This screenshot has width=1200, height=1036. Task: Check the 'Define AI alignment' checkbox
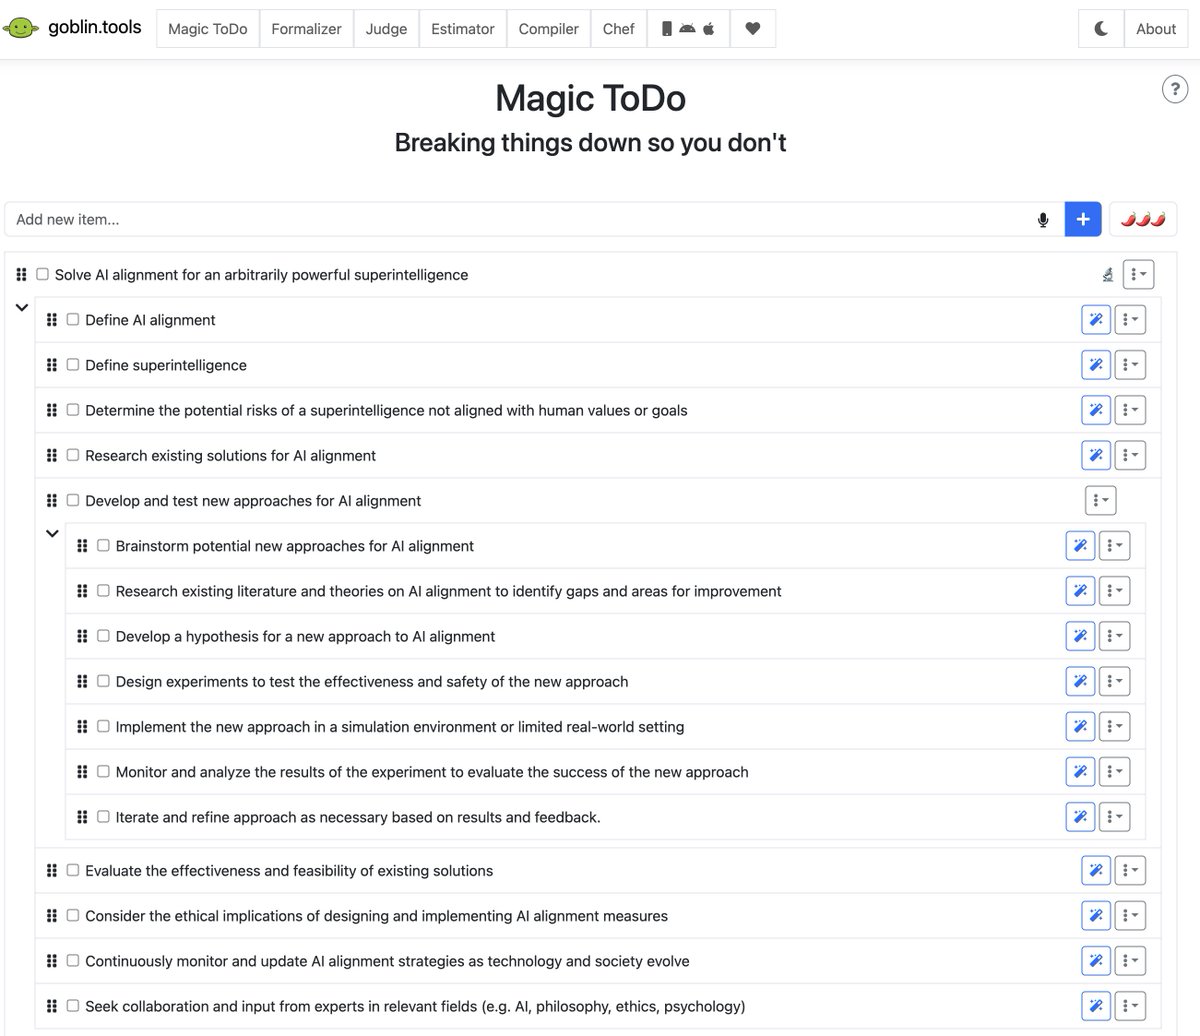73,320
